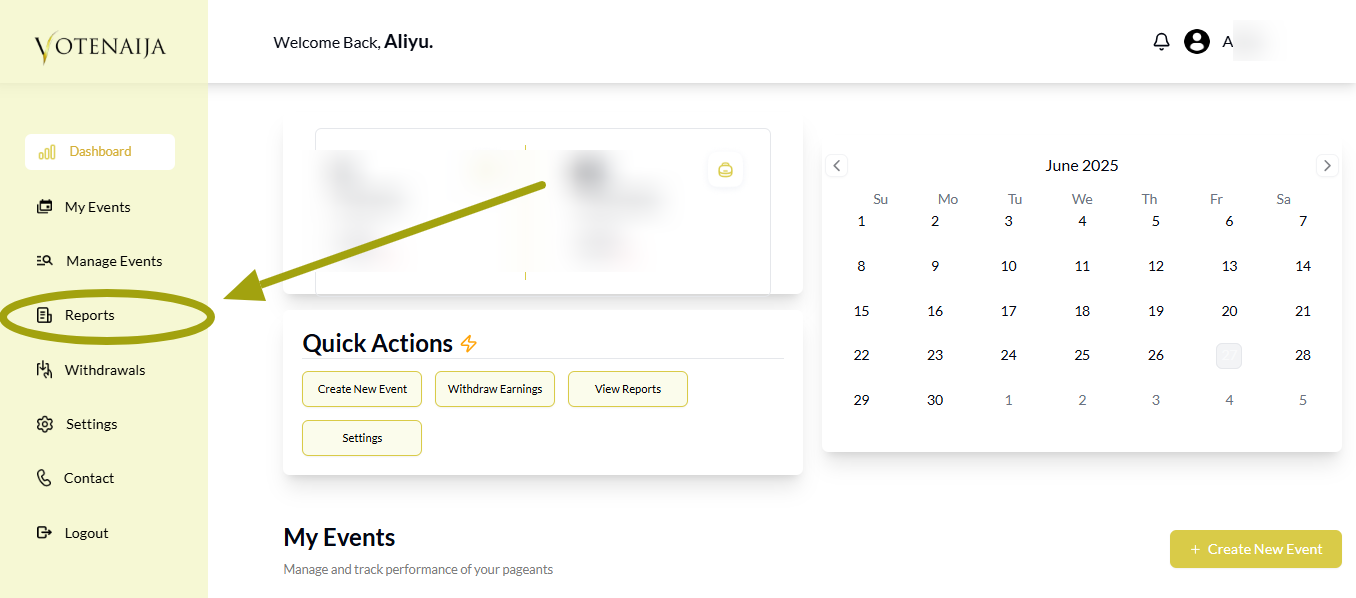Open the user profile avatar icon

pyautogui.click(x=1197, y=42)
